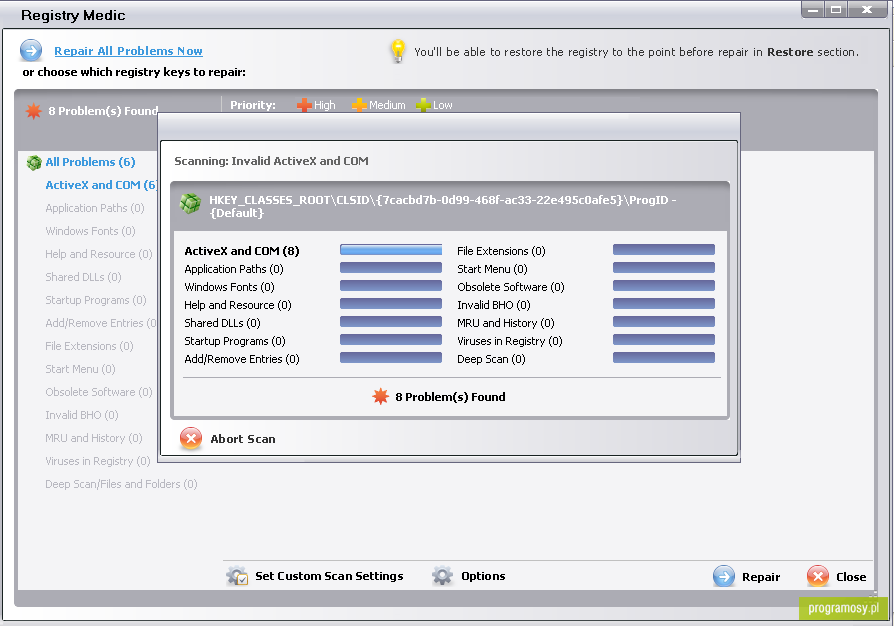Open Set Custom Scan Settings
The height and width of the screenshot is (626, 894).
click(329, 576)
